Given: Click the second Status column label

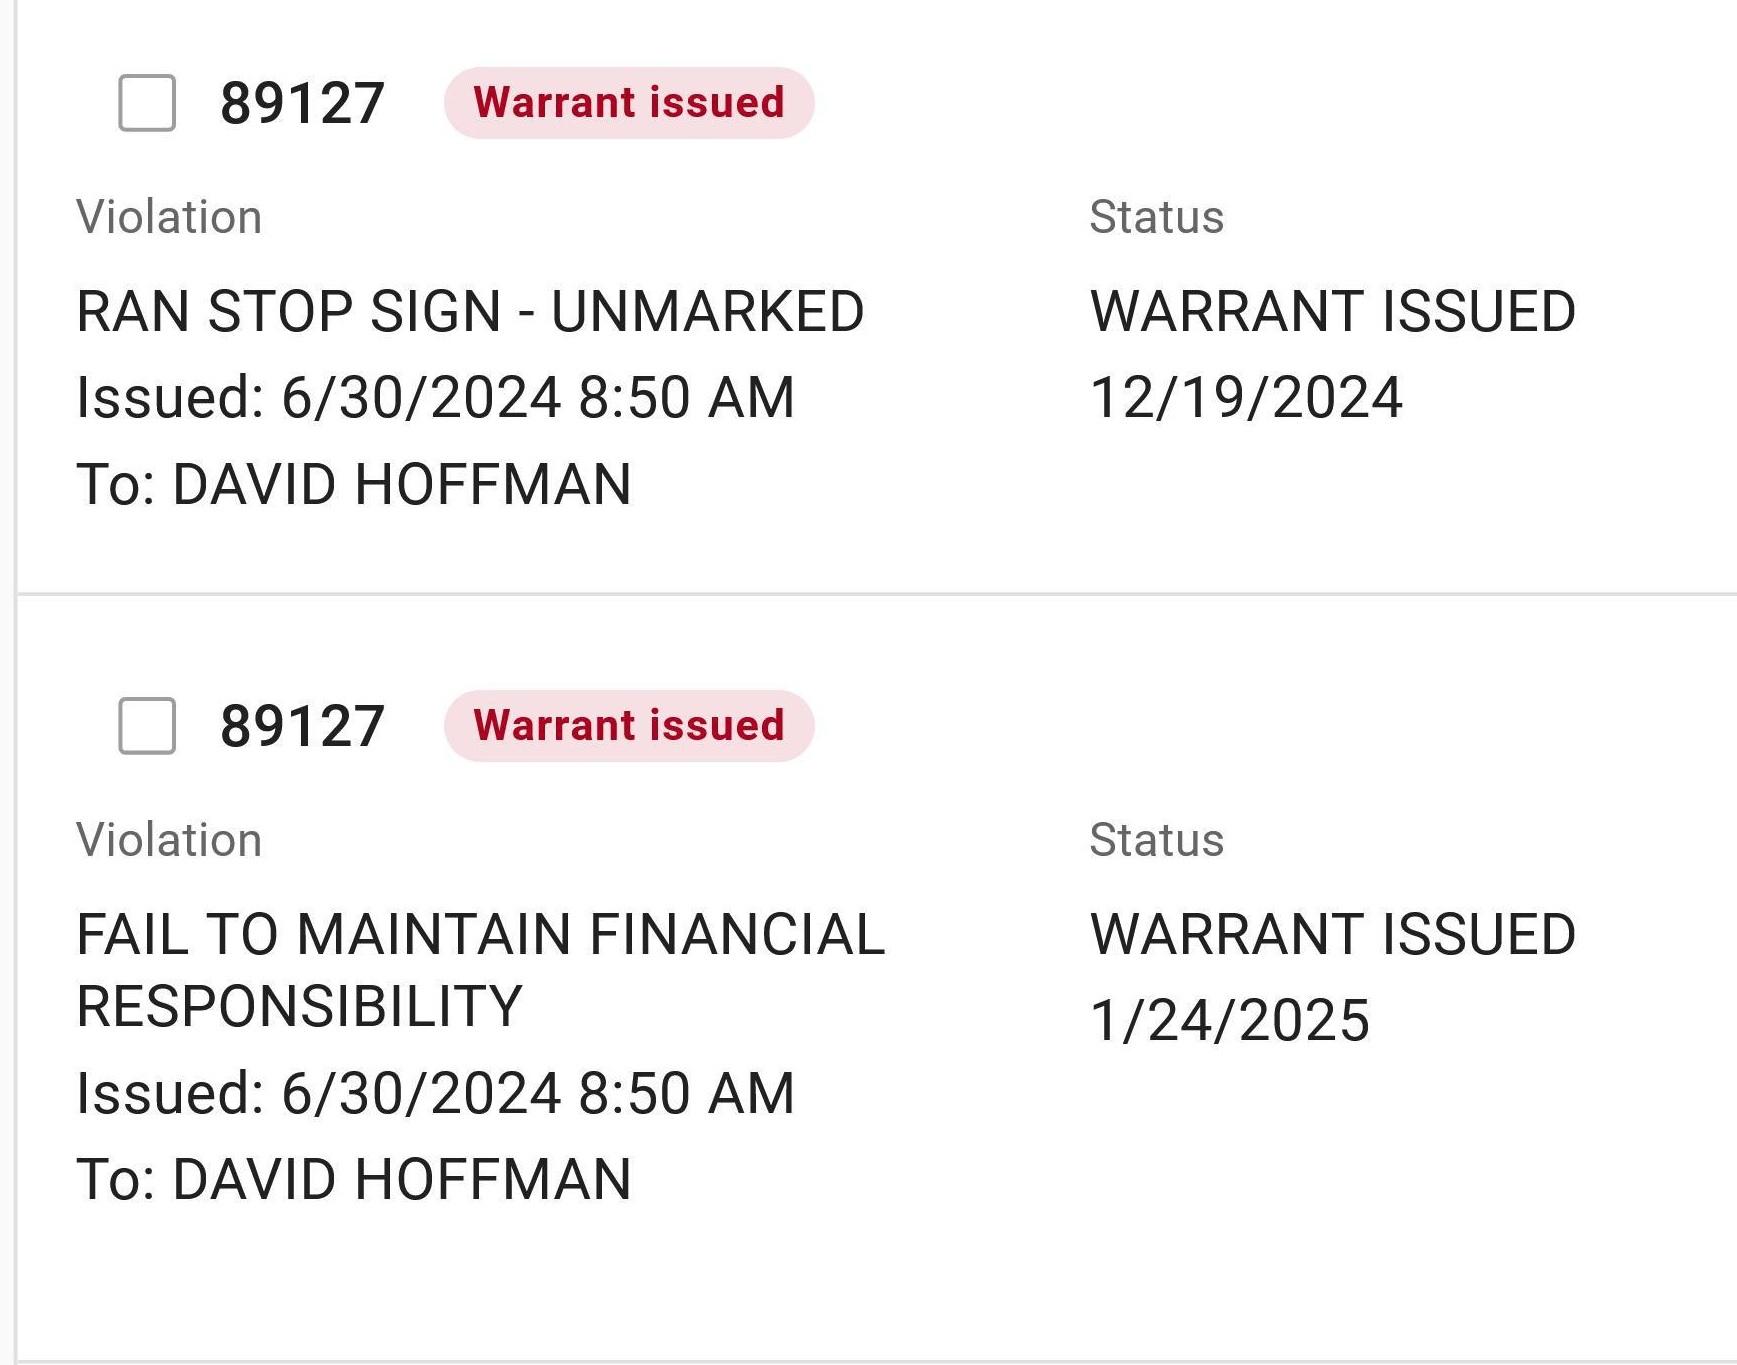Looking at the screenshot, I should pyautogui.click(x=1156, y=840).
